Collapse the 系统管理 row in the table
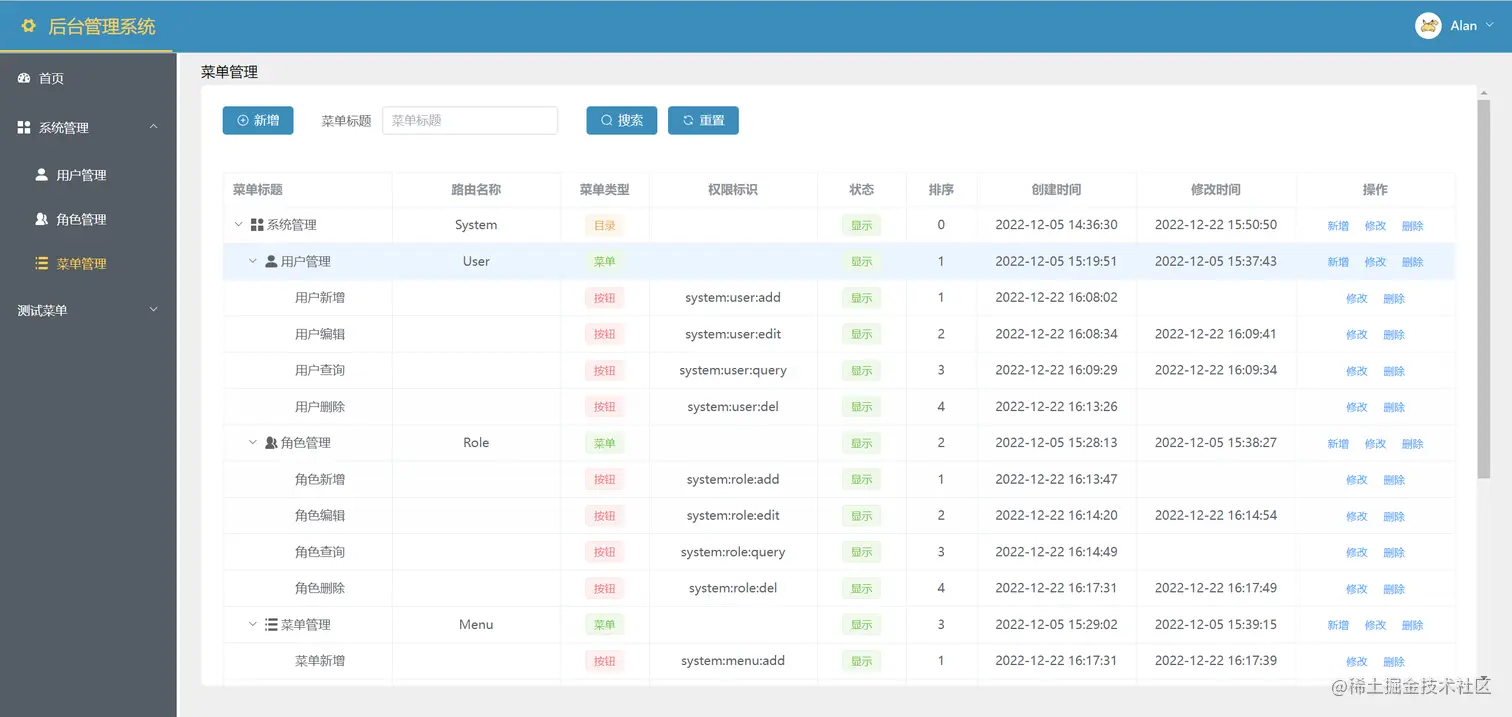This screenshot has height=717, width=1512. coord(238,225)
